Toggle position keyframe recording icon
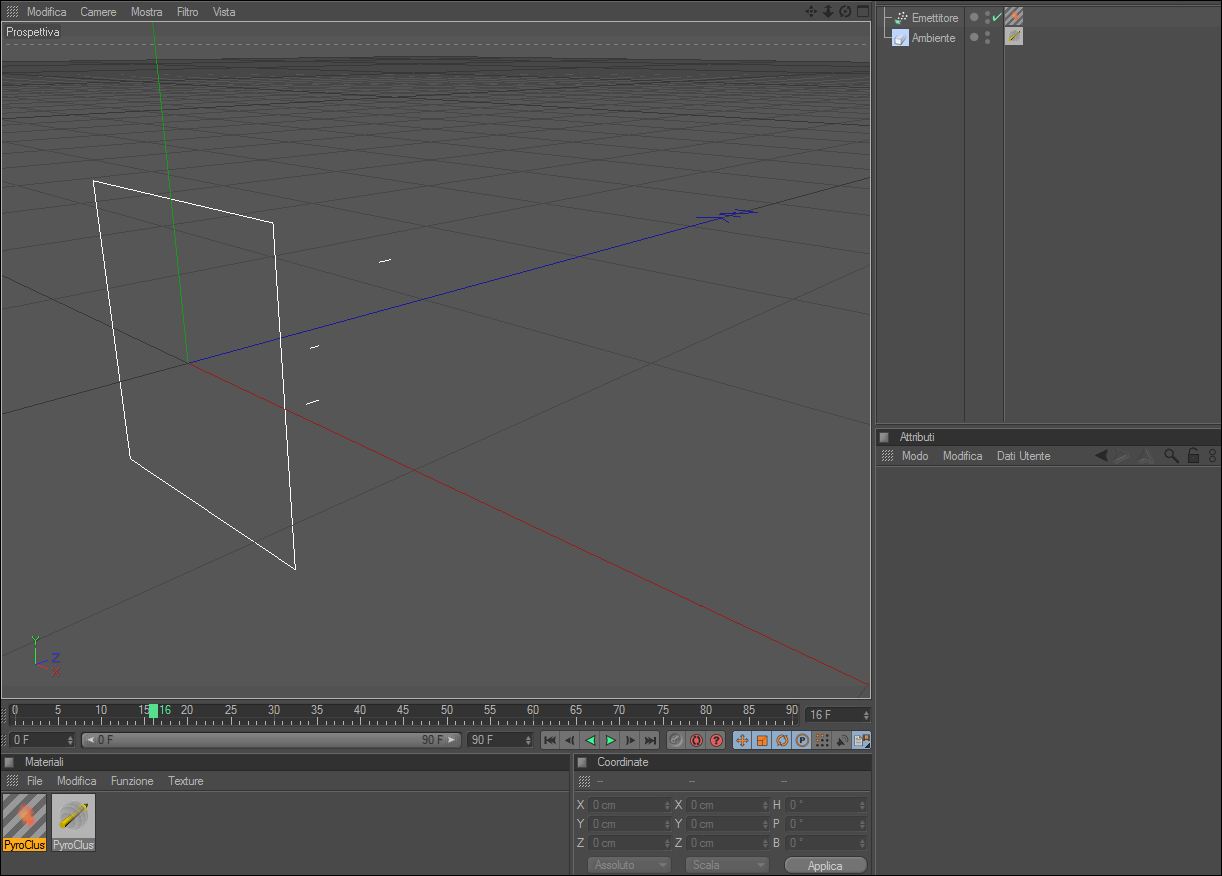 742,740
